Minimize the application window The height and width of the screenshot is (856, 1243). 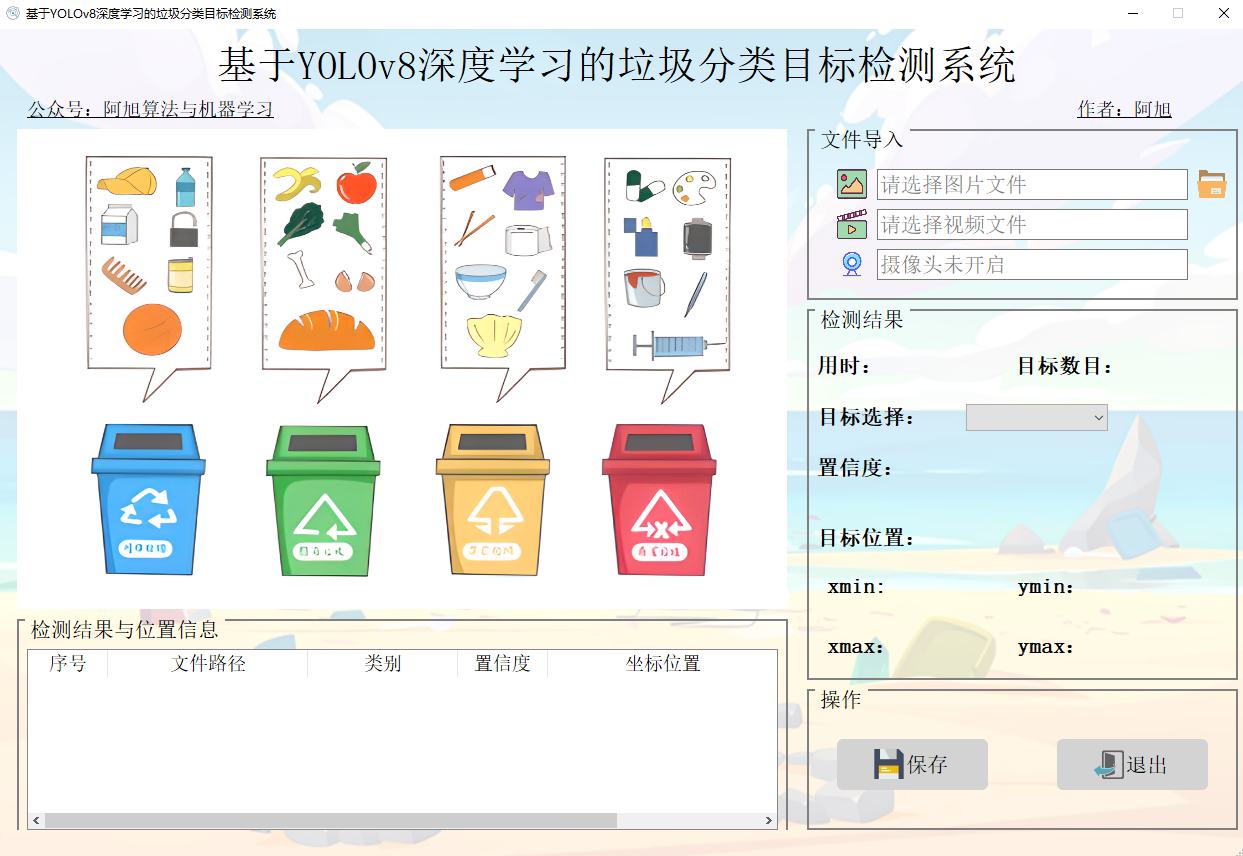tap(1133, 13)
